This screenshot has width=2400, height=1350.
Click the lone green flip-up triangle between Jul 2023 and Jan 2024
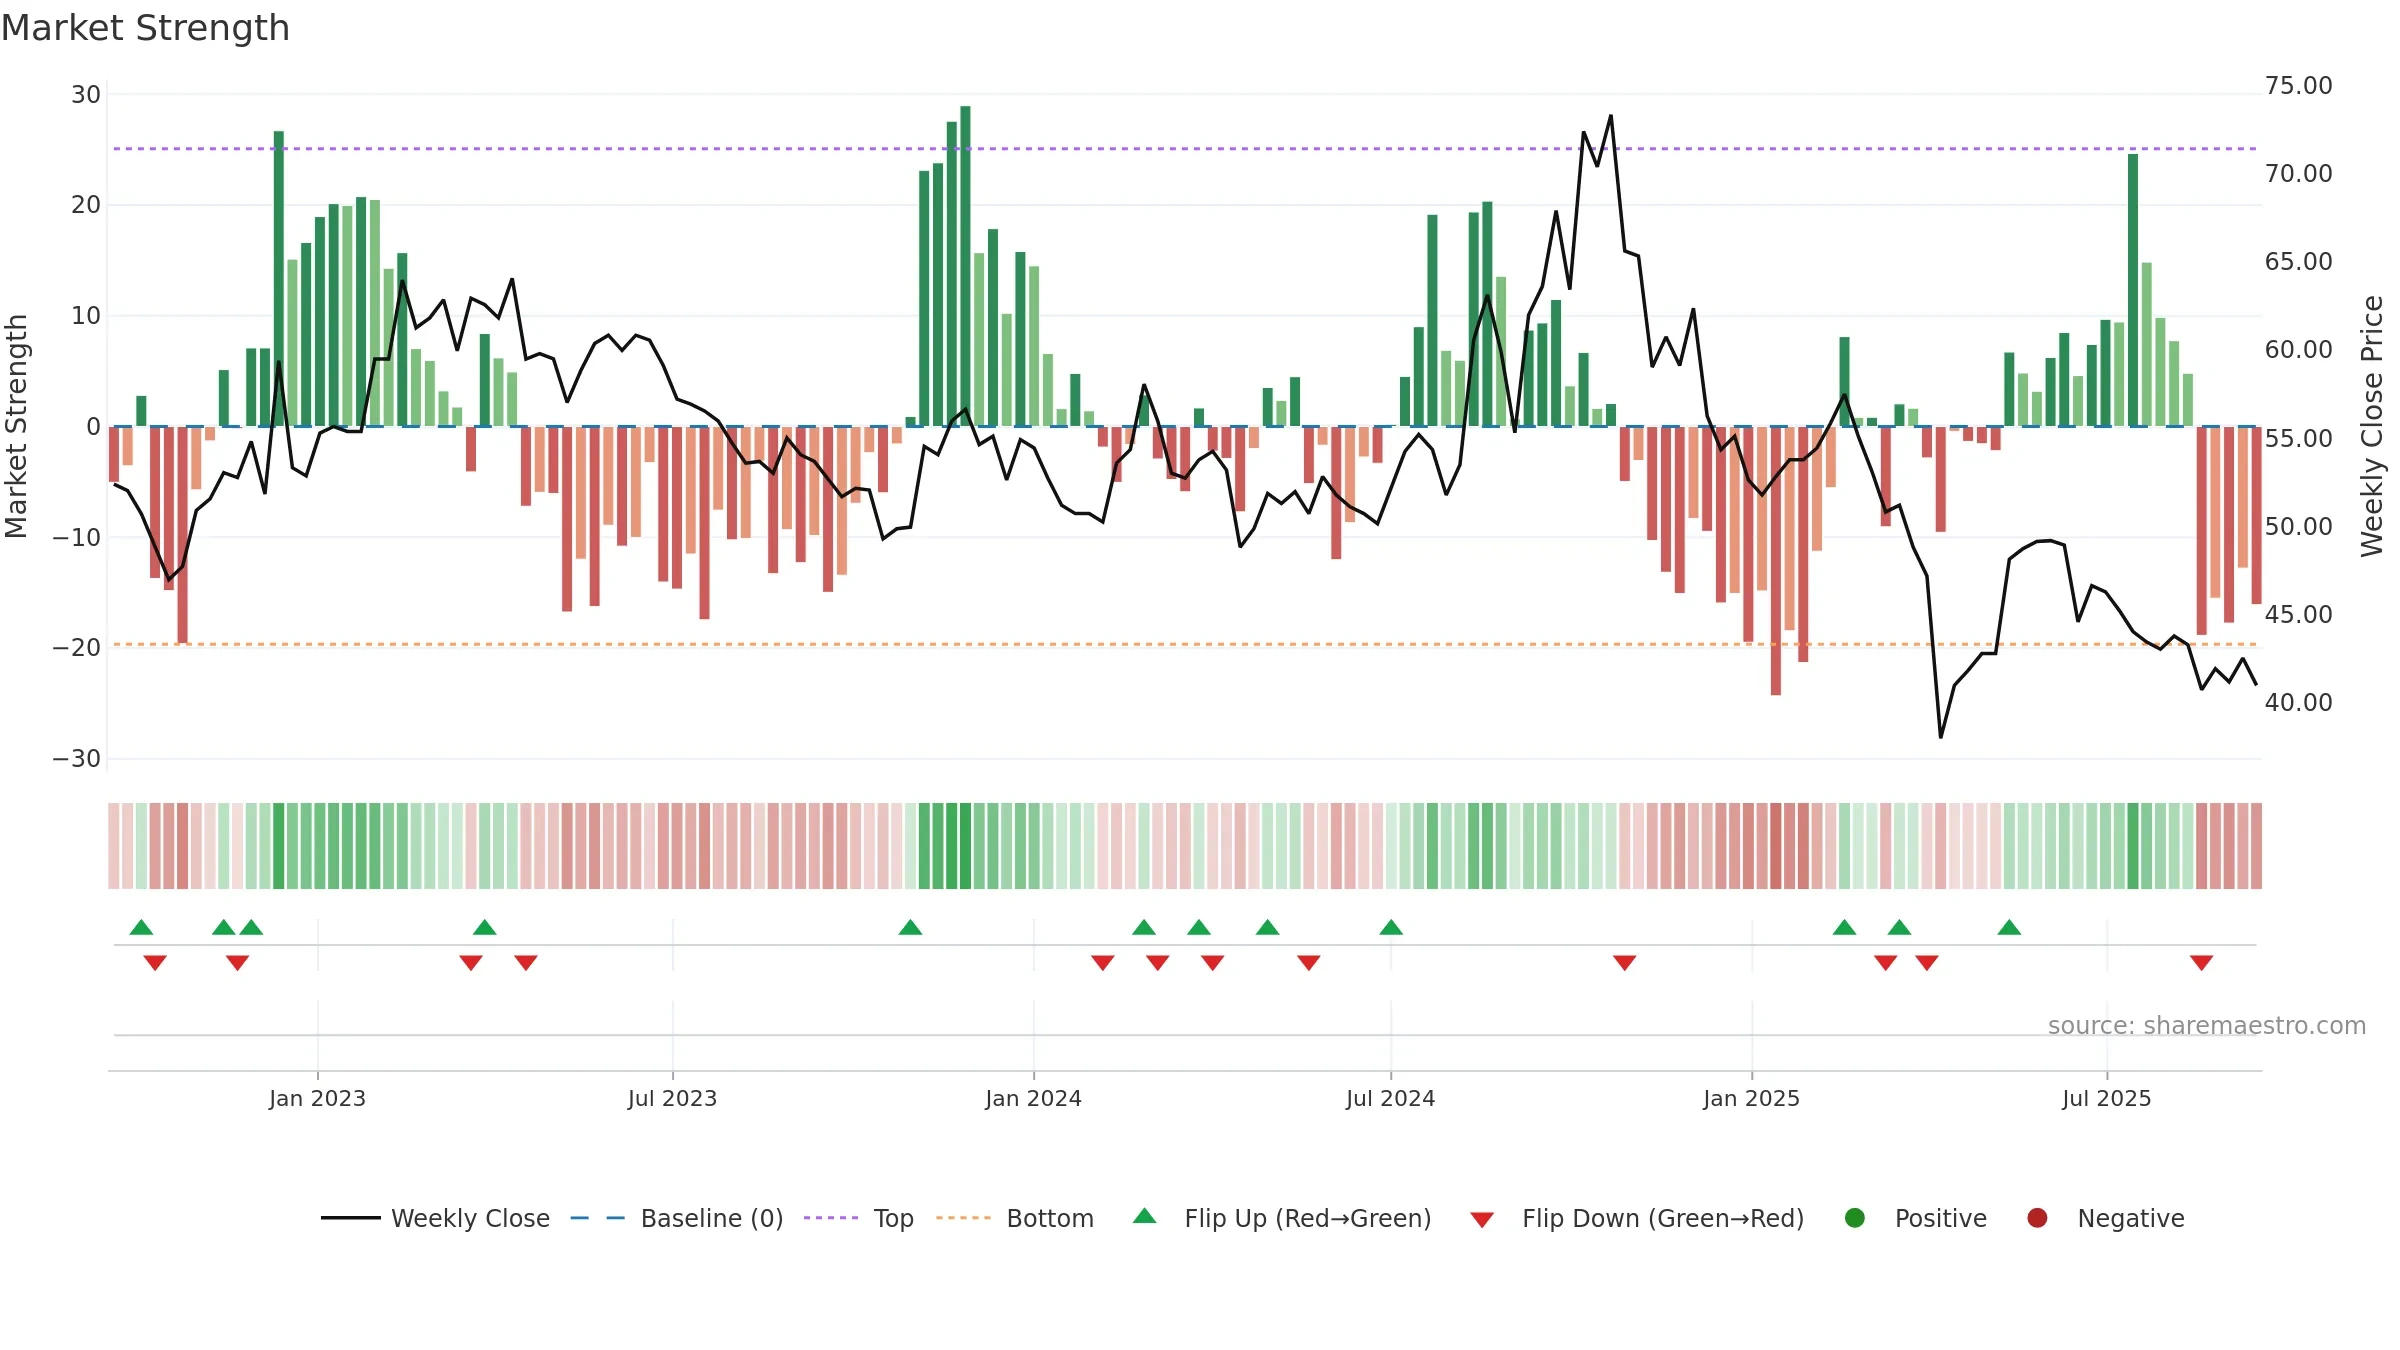910,927
